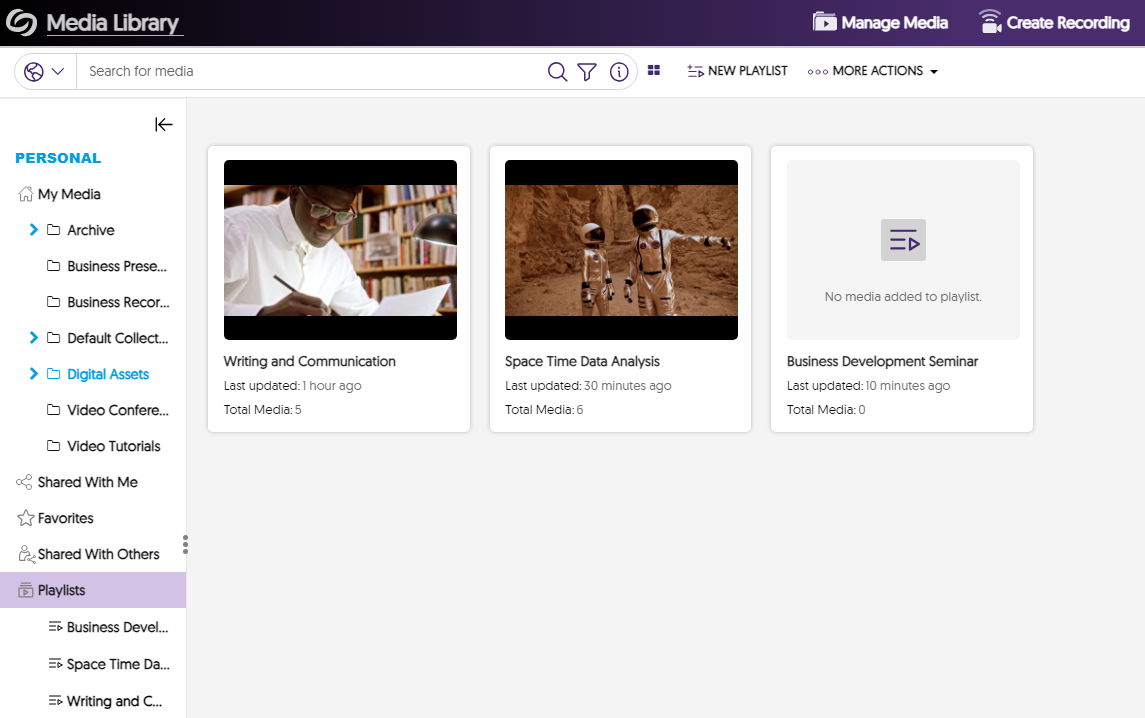Click the Writing and Communication playlist thumbnail
Image resolution: width=1145 pixels, height=718 pixels.
point(340,249)
